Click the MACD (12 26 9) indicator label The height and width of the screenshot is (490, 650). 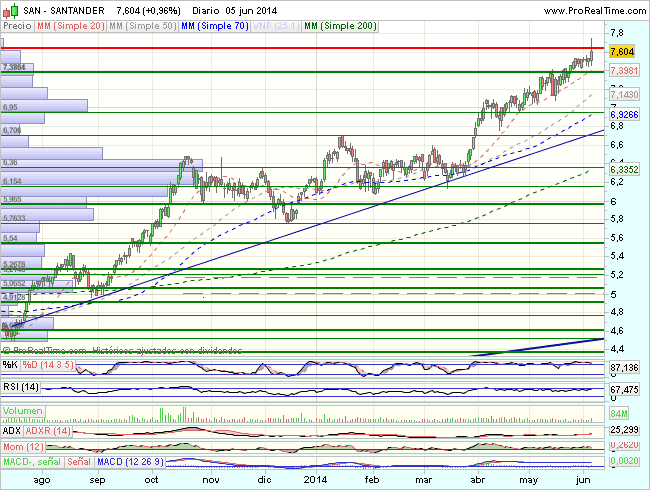(130, 462)
